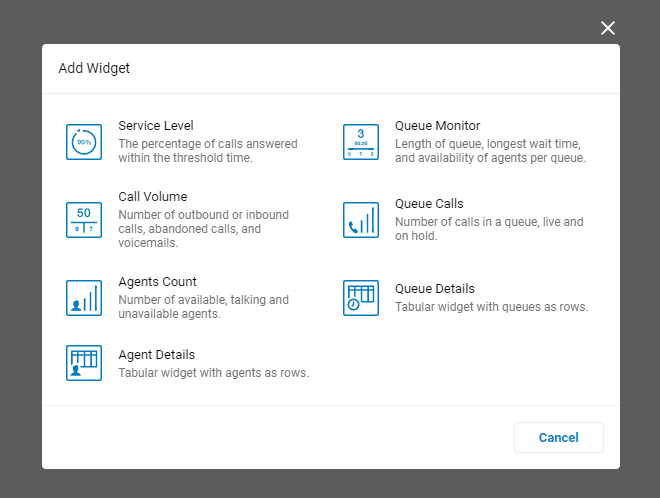
Task: Click the Queue Monitor title
Action: (438, 126)
